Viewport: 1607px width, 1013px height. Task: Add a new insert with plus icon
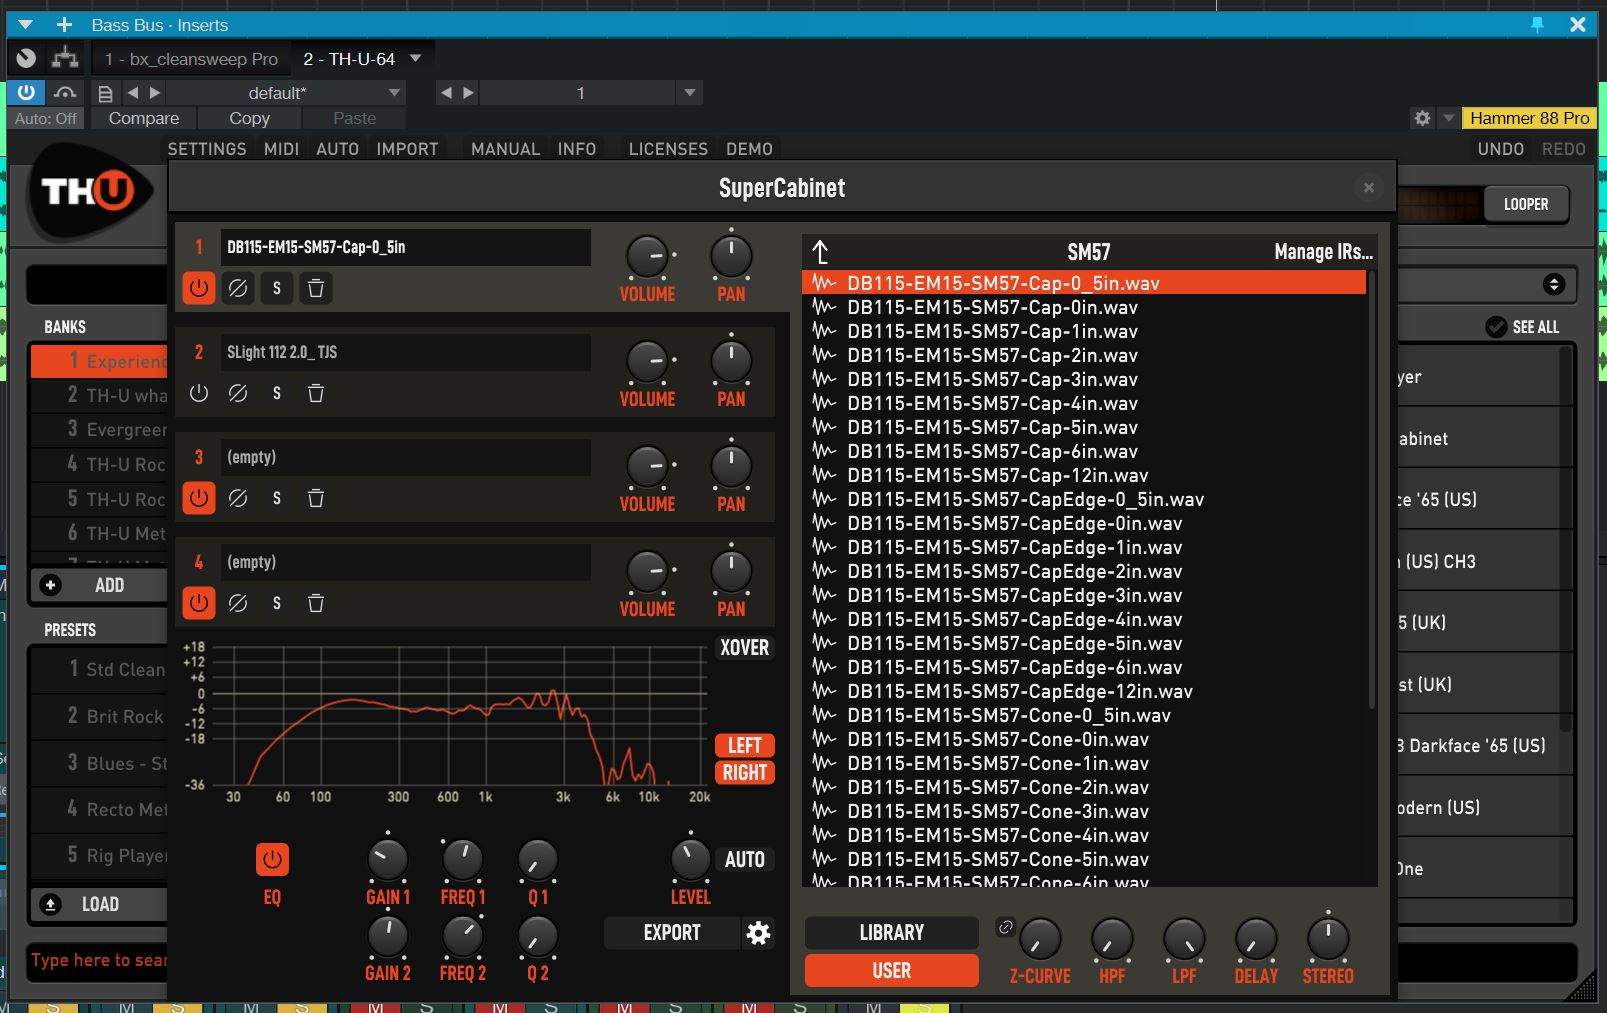pyautogui.click(x=64, y=24)
